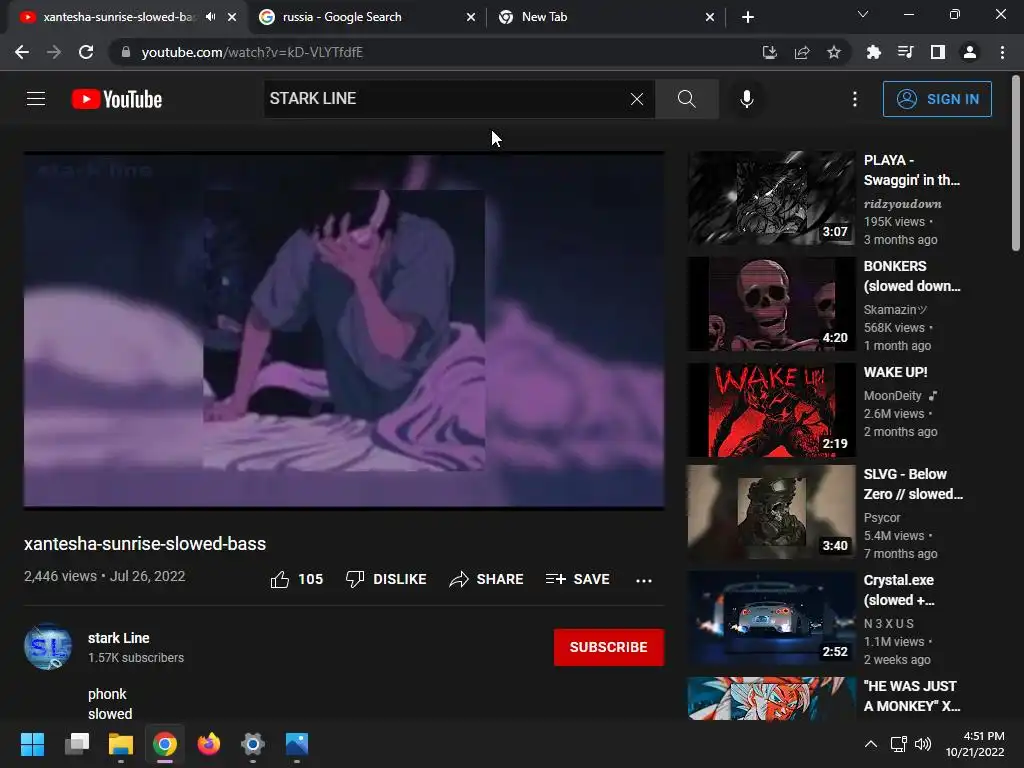Open YouTube settings three-dot menu
Screen dimensions: 1024x768
(854, 99)
